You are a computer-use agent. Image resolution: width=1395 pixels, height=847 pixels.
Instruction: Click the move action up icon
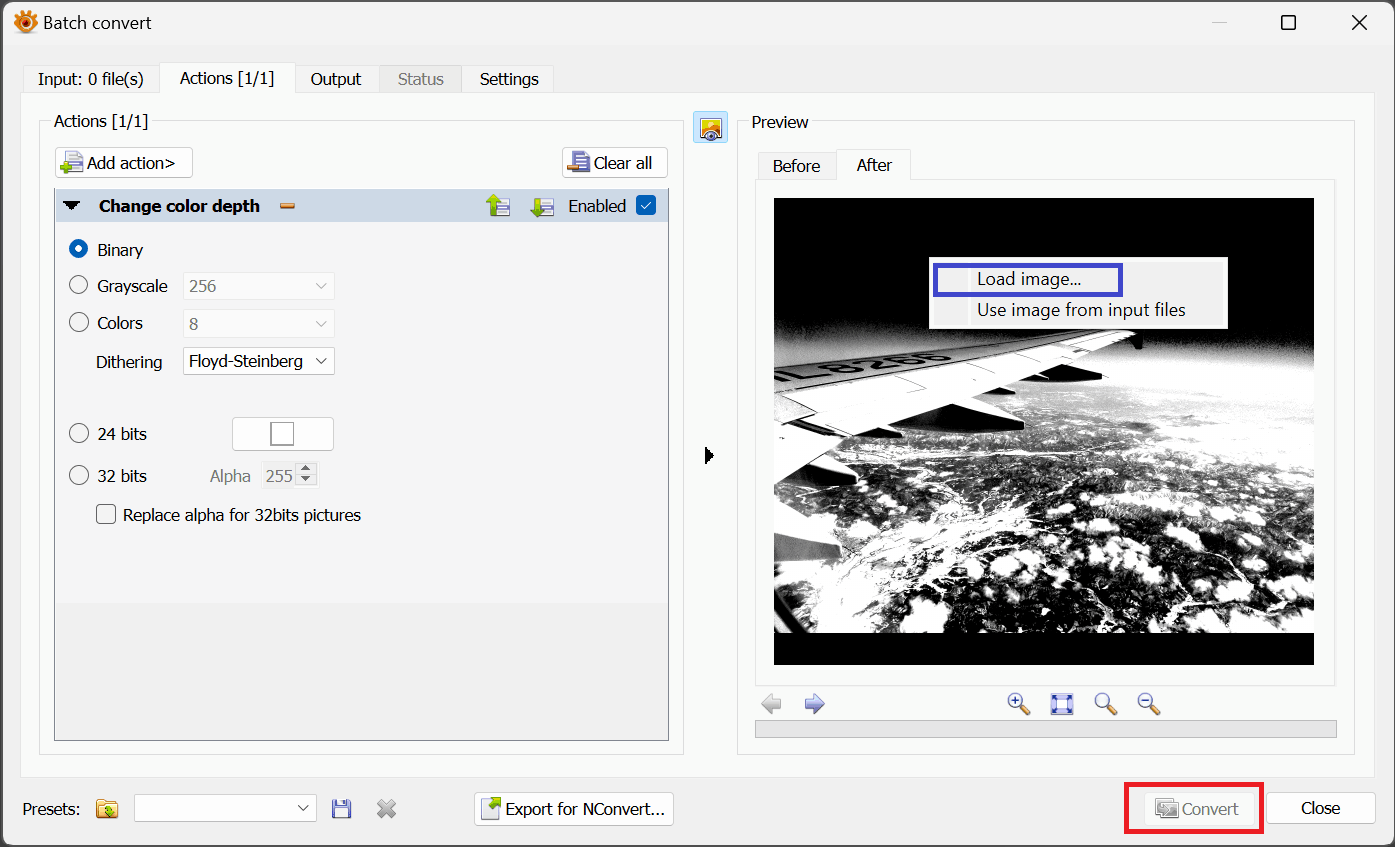498,206
